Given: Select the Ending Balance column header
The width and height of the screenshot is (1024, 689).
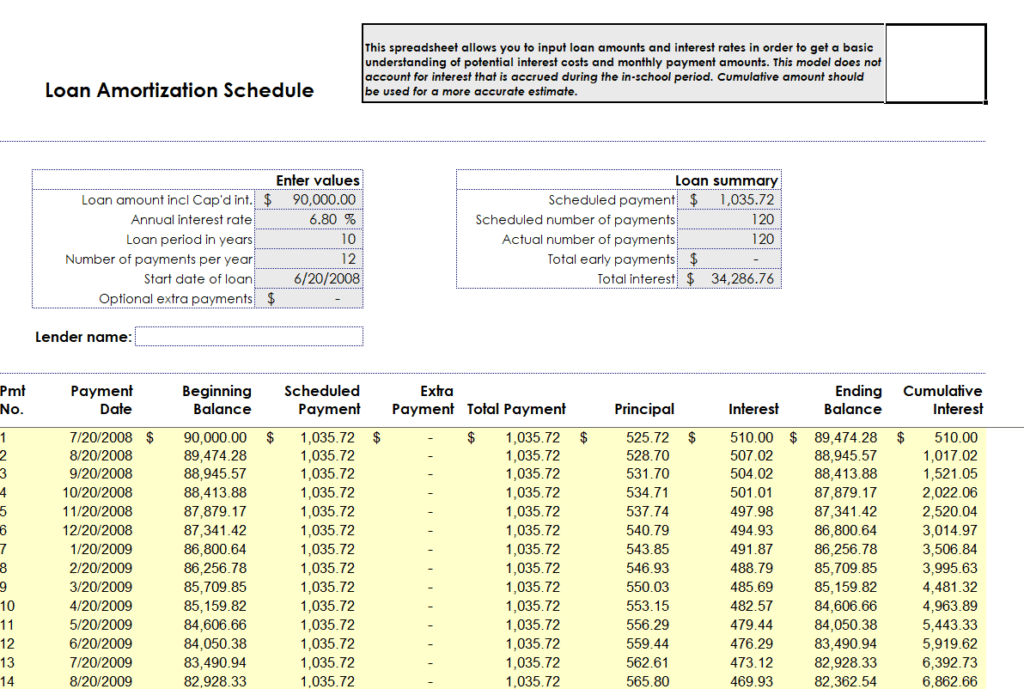Looking at the screenshot, I should coord(852,400).
